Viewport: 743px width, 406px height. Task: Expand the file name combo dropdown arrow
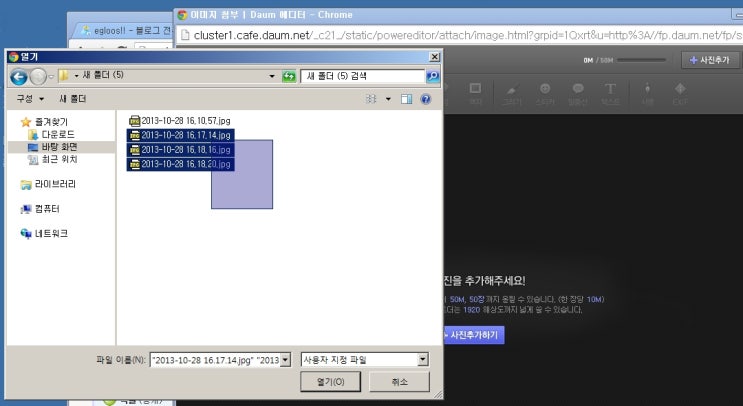[285, 360]
